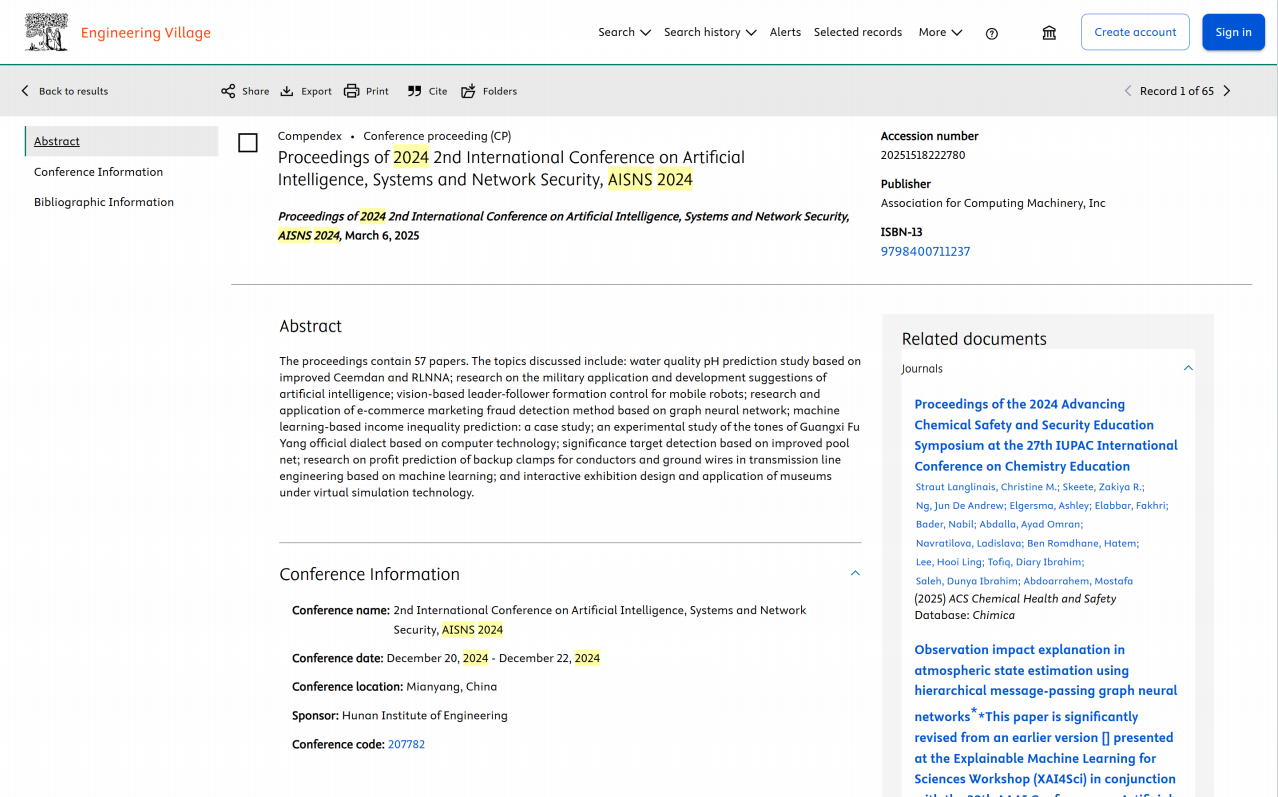
Task: Click author Tofiq, Diary Ibrahim
Action: 1035,562
